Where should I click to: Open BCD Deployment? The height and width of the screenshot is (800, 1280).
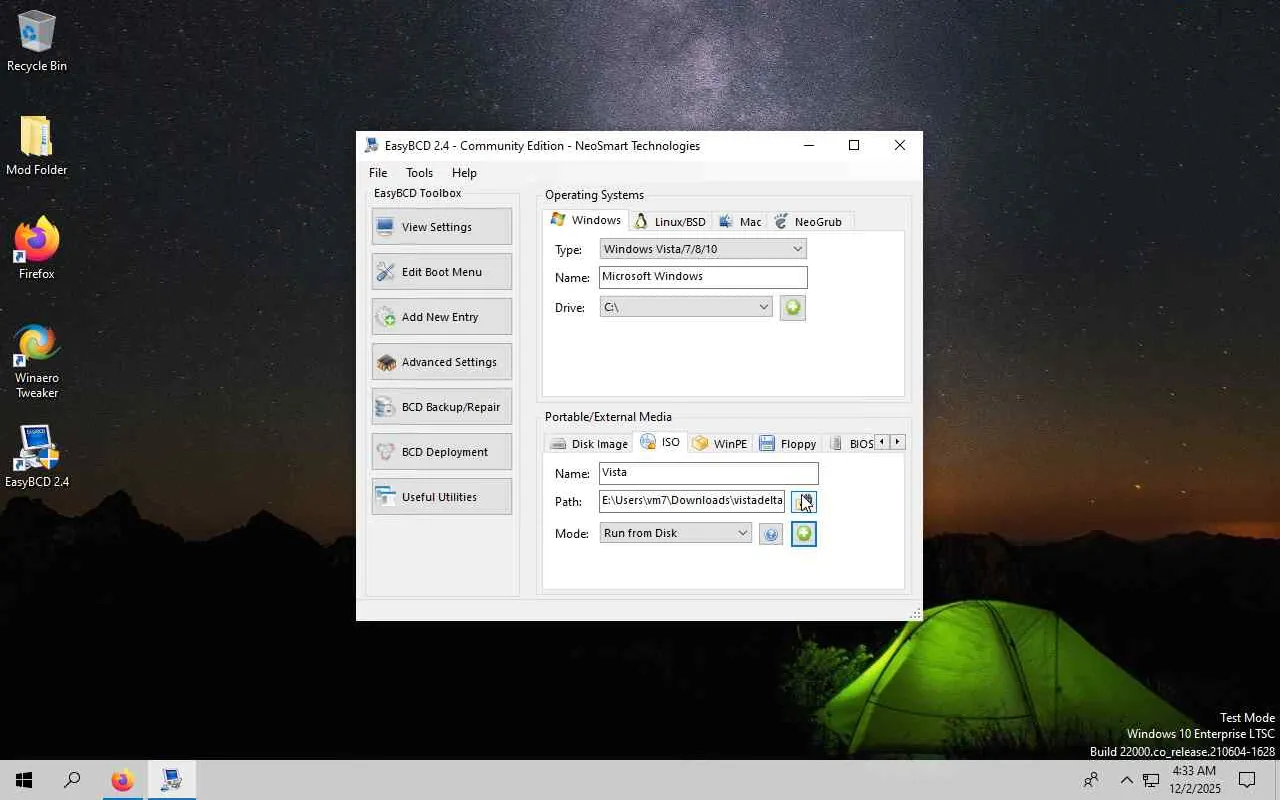click(441, 452)
